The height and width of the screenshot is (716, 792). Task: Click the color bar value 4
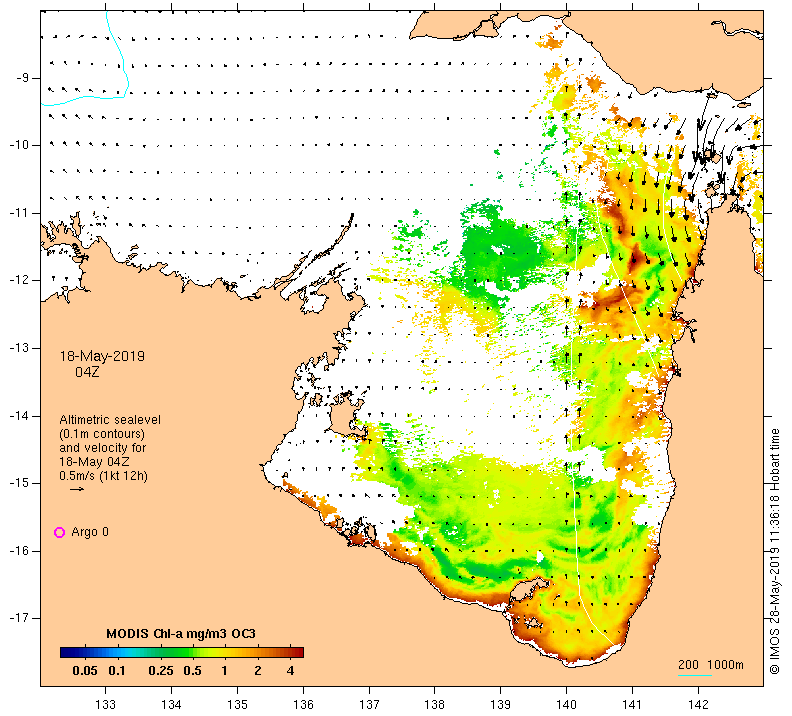click(290, 671)
